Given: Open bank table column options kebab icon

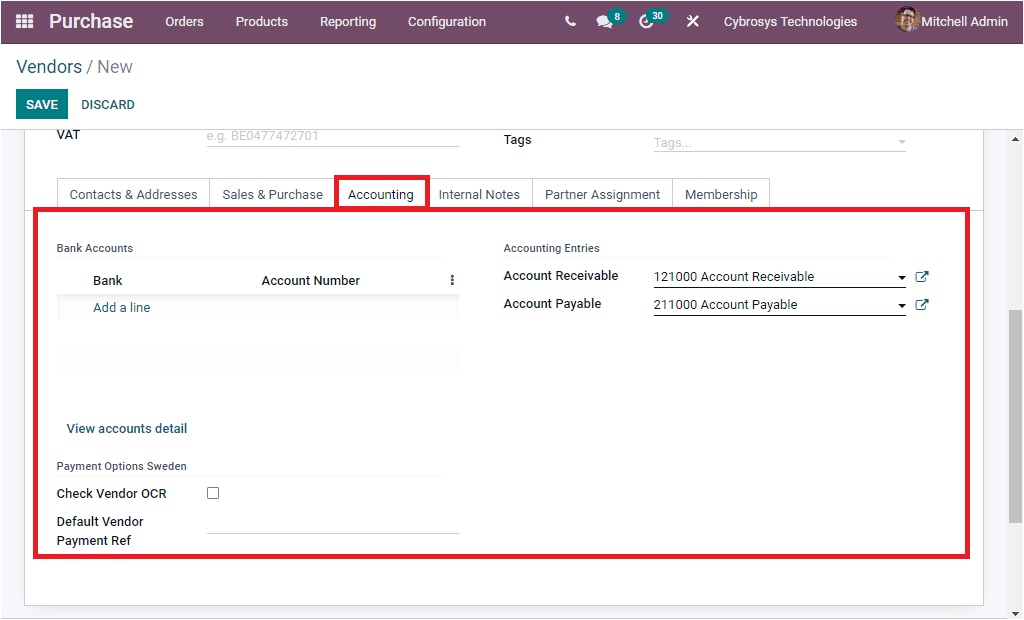Looking at the screenshot, I should (452, 280).
